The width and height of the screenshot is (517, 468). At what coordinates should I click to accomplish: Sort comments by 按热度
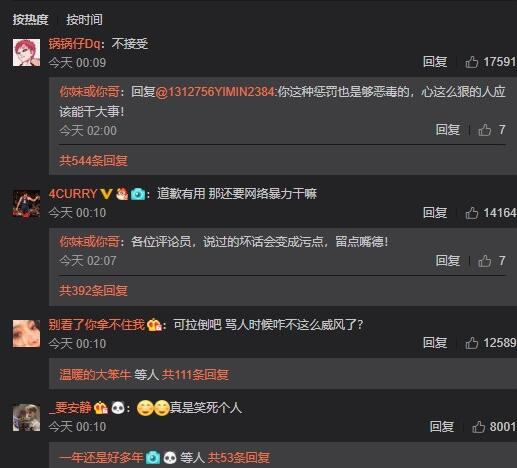point(30,20)
